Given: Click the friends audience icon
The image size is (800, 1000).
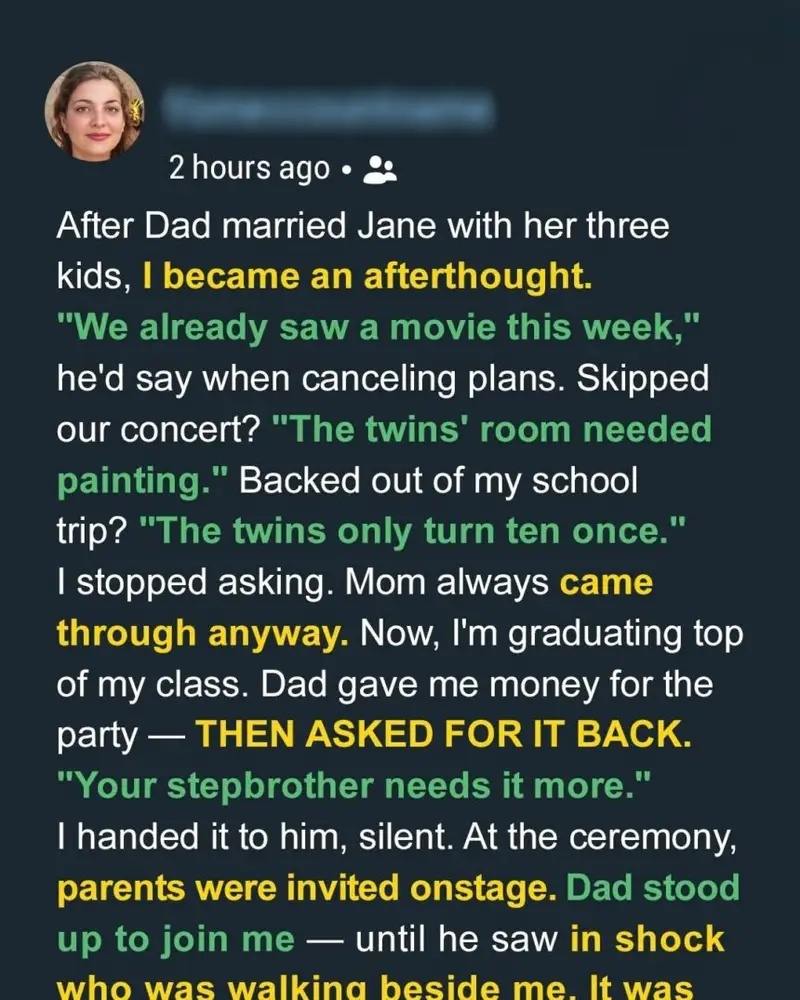Looking at the screenshot, I should 379,170.
